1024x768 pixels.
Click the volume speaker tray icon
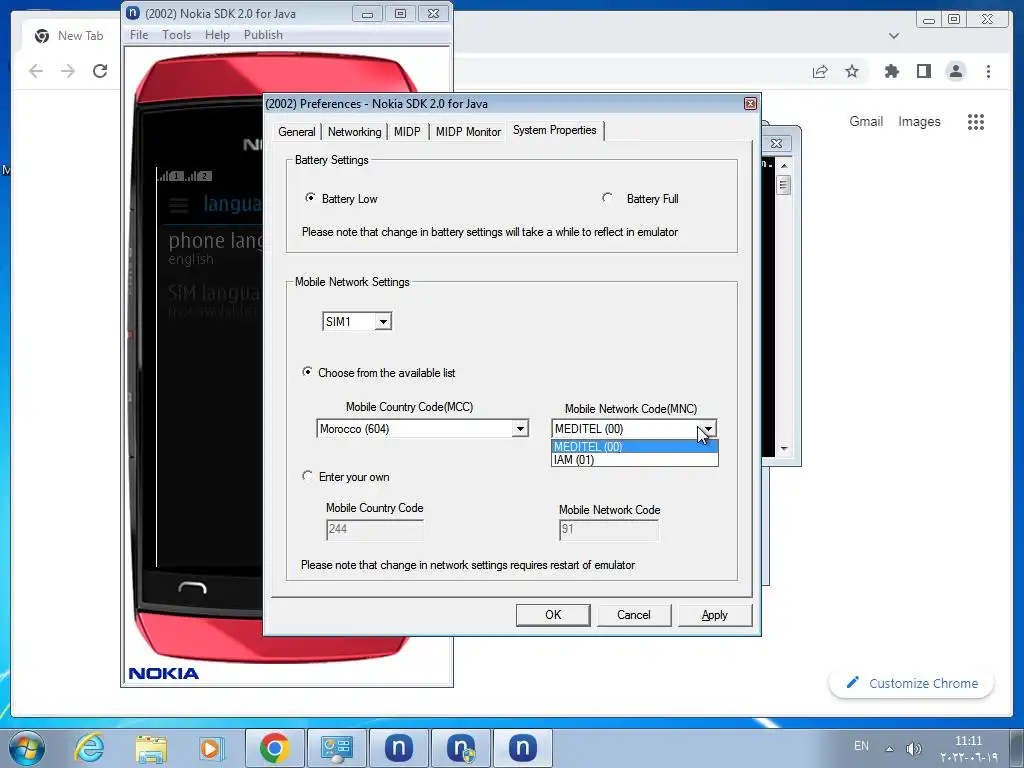[x=914, y=748]
